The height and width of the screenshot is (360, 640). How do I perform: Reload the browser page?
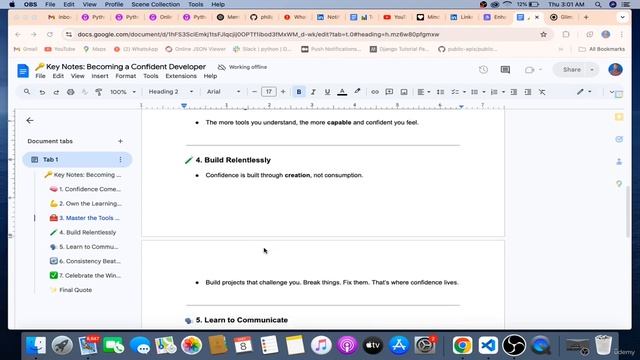(50, 35)
